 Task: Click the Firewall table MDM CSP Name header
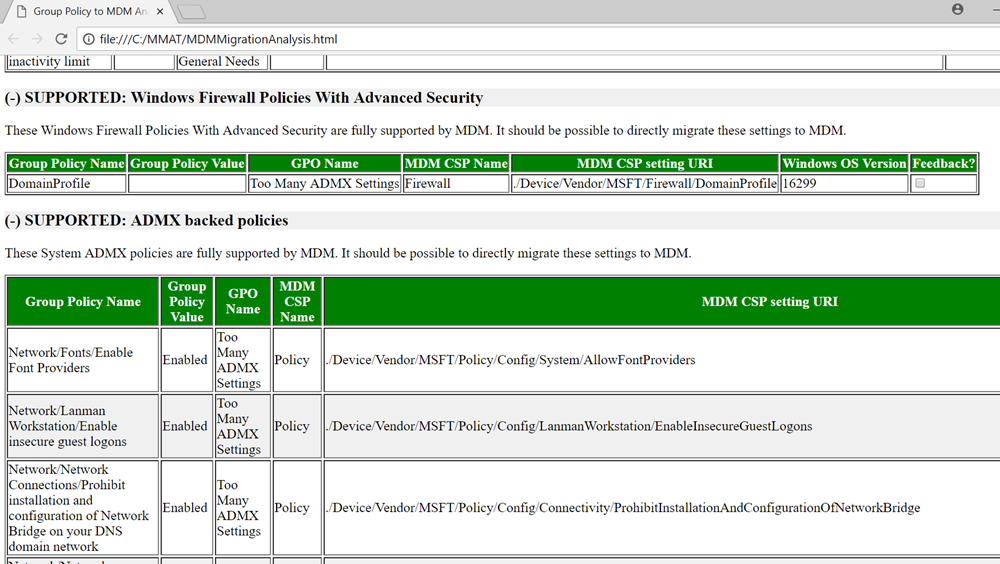[456, 163]
